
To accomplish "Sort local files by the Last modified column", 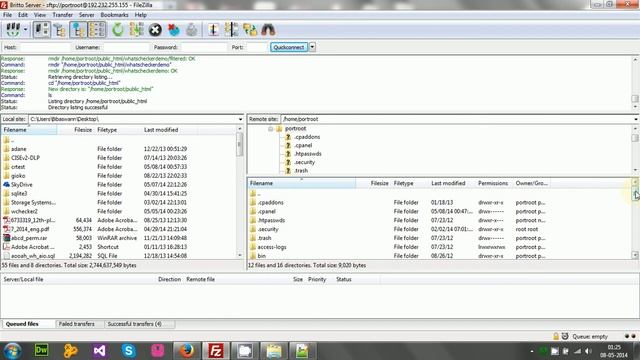I will pyautogui.click(x=170, y=130).
